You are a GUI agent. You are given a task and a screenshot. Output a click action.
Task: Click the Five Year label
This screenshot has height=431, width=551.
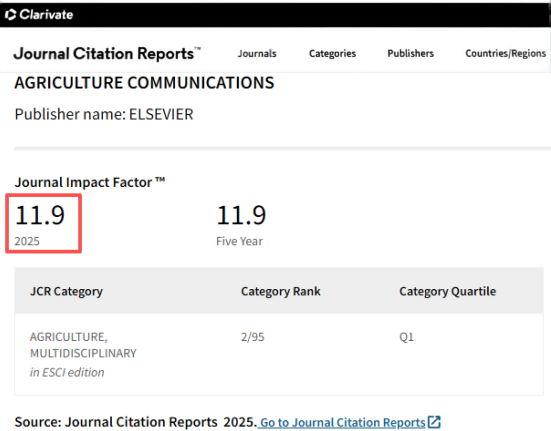pyautogui.click(x=239, y=241)
